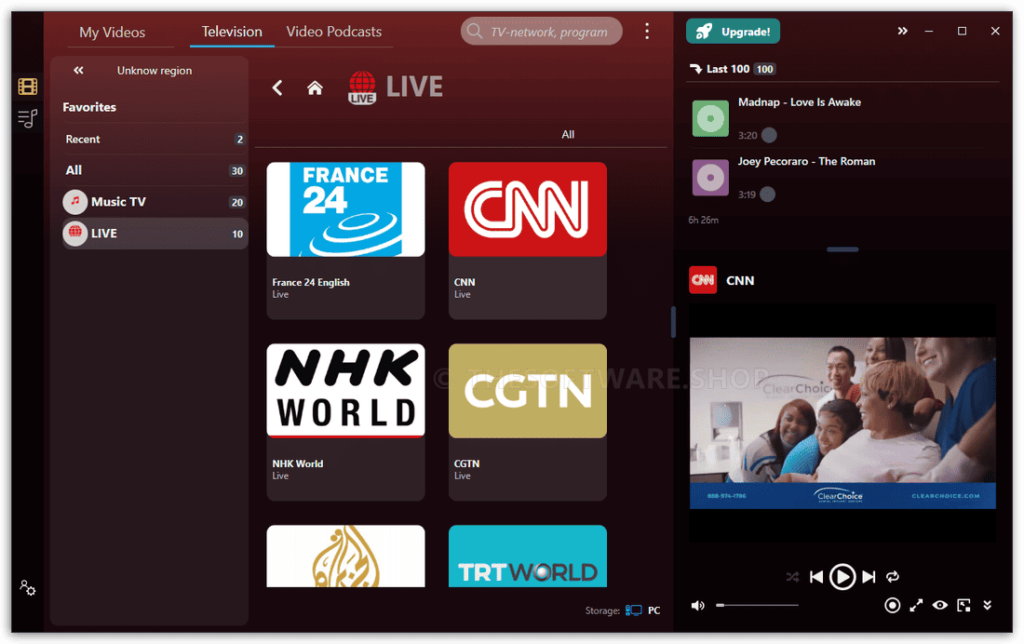
Task: Collapse the player panel with double-arrow
Action: [x=903, y=31]
